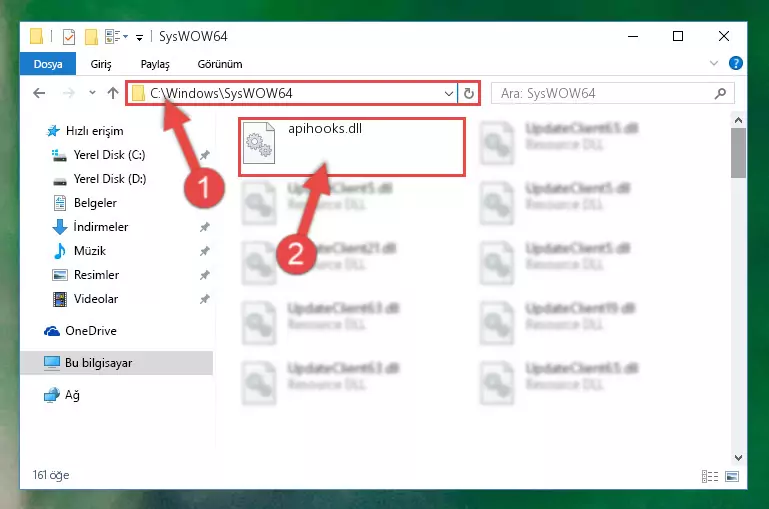
Task: Open the Customize Quick Access Toolbar dropdown arrow
Action: (139, 37)
